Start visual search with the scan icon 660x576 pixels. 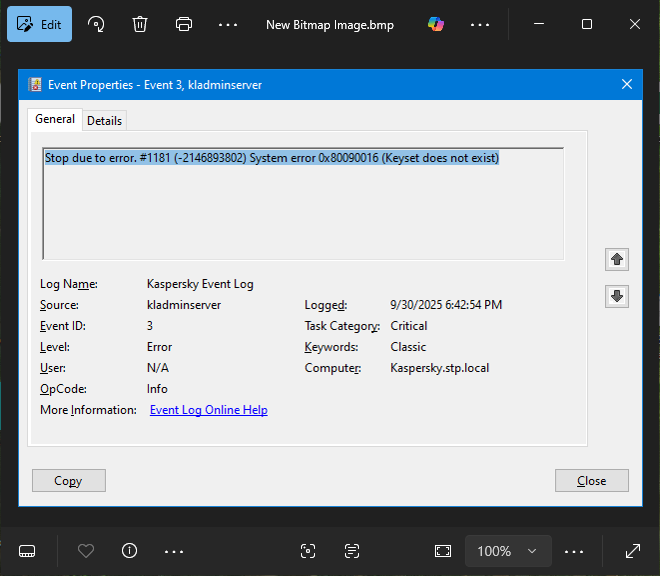tap(308, 551)
